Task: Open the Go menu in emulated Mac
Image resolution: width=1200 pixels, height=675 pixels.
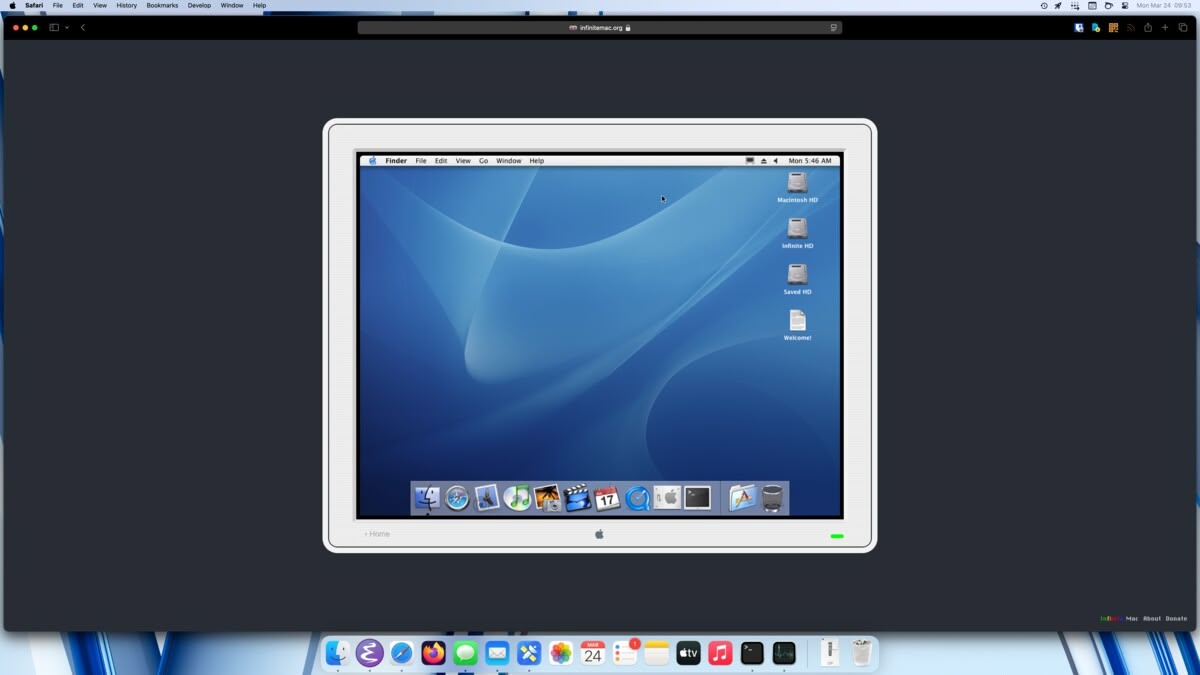Action: pos(483,161)
